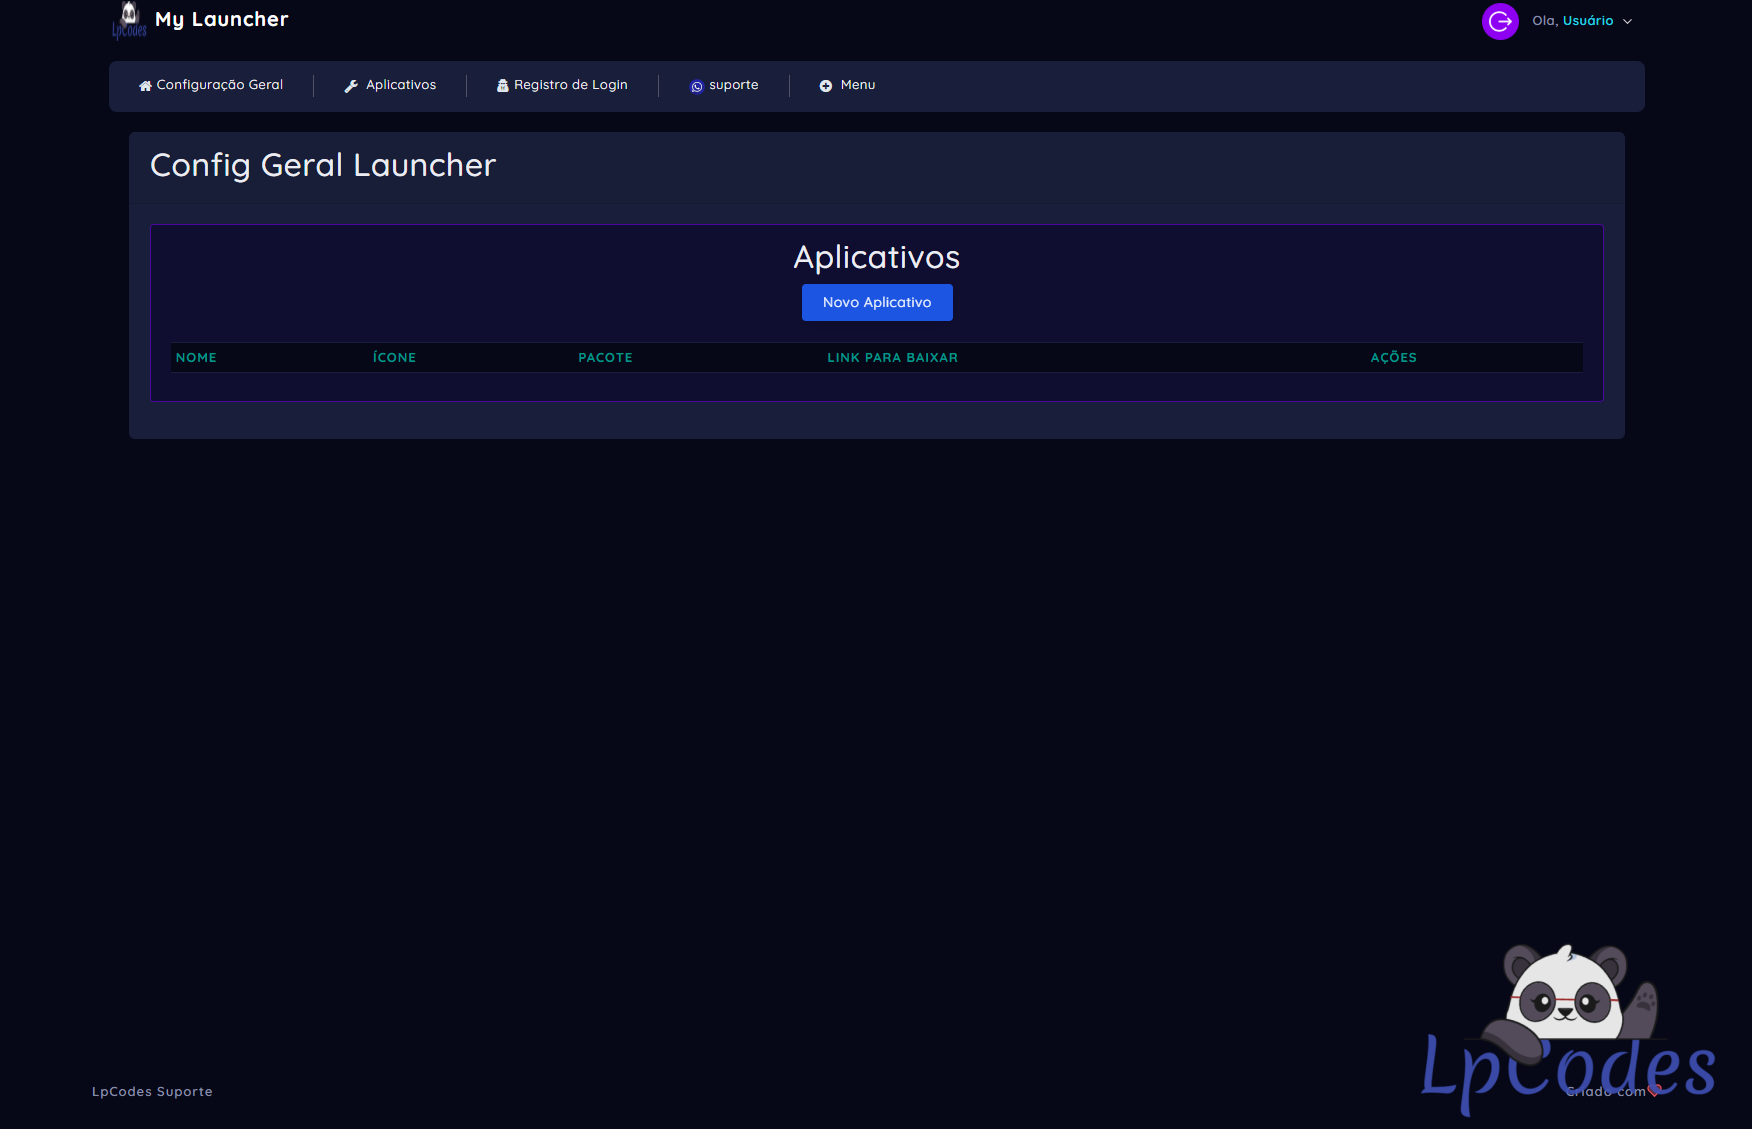The image size is (1752, 1129).
Task: Click the wrench icon beside Aplicativos
Action: click(x=351, y=86)
